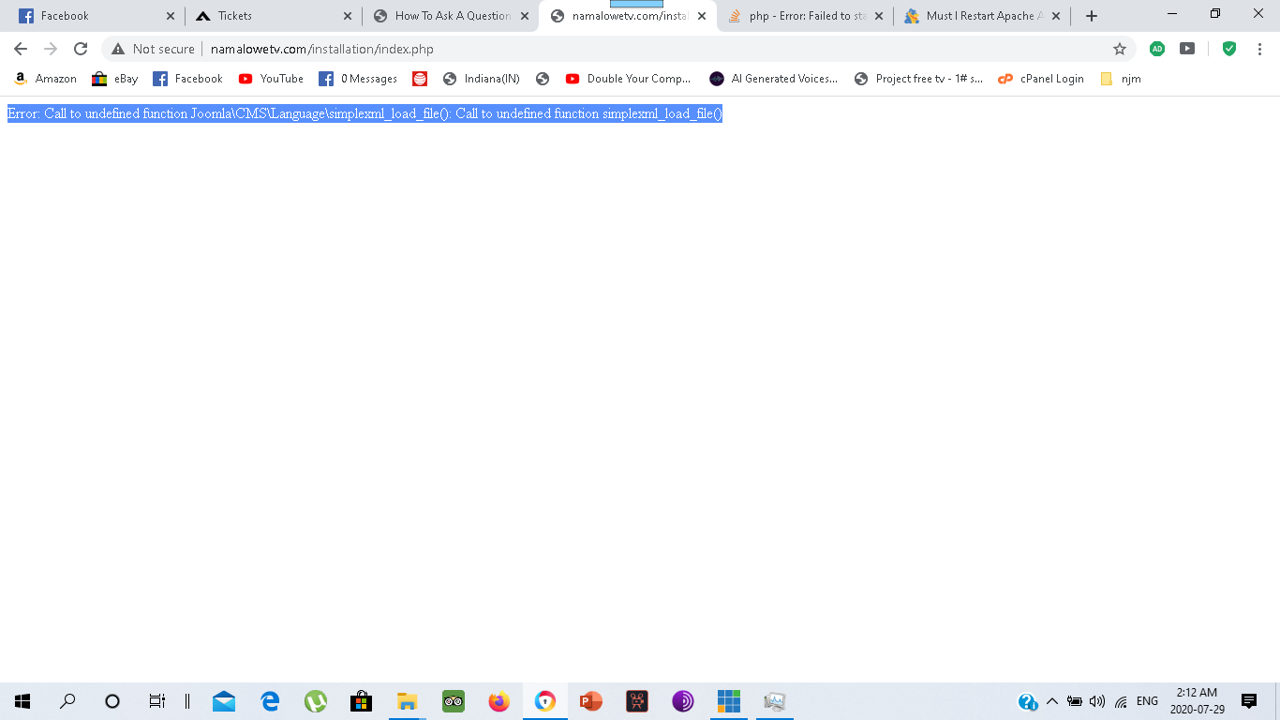
Task: Open the monitor chart taskbar app
Action: (x=774, y=701)
